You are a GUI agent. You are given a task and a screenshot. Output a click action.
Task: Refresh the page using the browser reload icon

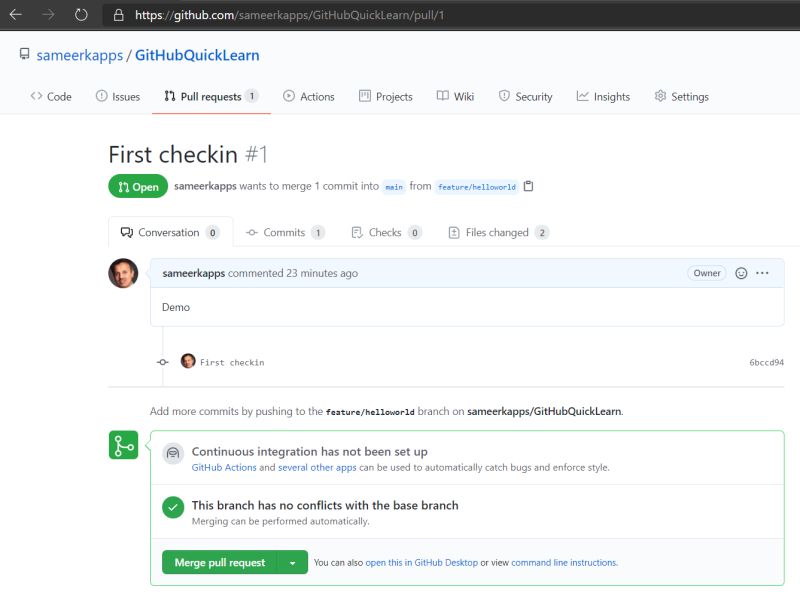coord(79,15)
